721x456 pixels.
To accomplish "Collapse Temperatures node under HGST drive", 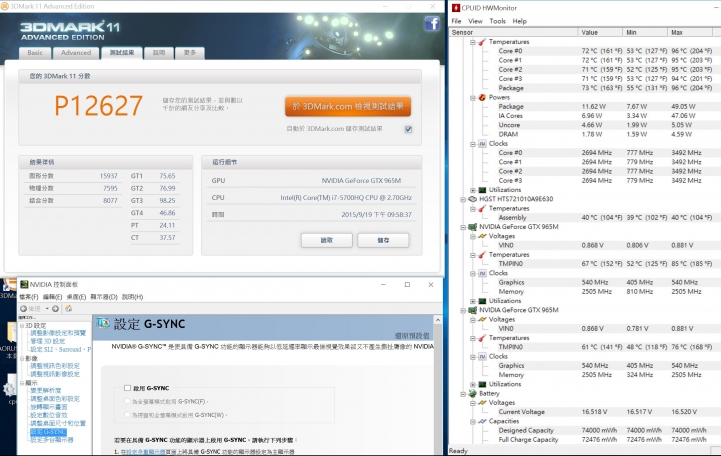I will pyautogui.click(x=473, y=209).
